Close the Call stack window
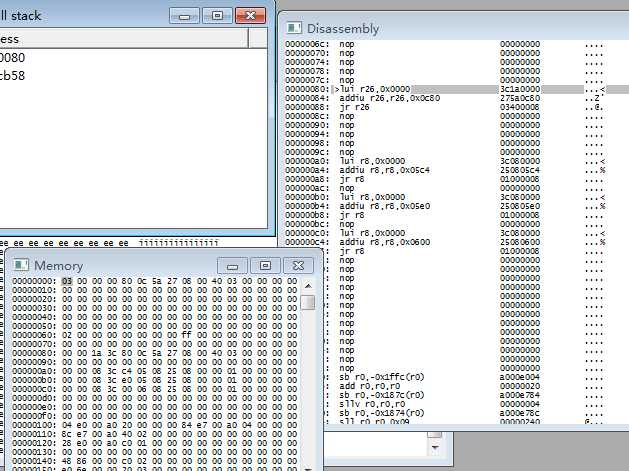 coord(250,16)
